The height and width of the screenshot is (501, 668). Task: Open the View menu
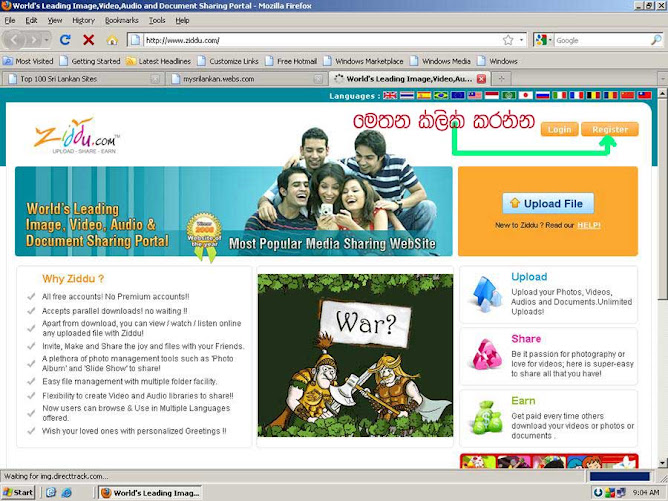[55, 20]
